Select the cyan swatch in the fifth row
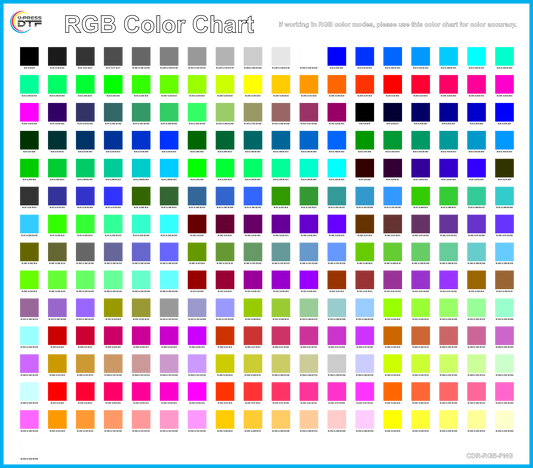The image size is (533, 468). 337,168
